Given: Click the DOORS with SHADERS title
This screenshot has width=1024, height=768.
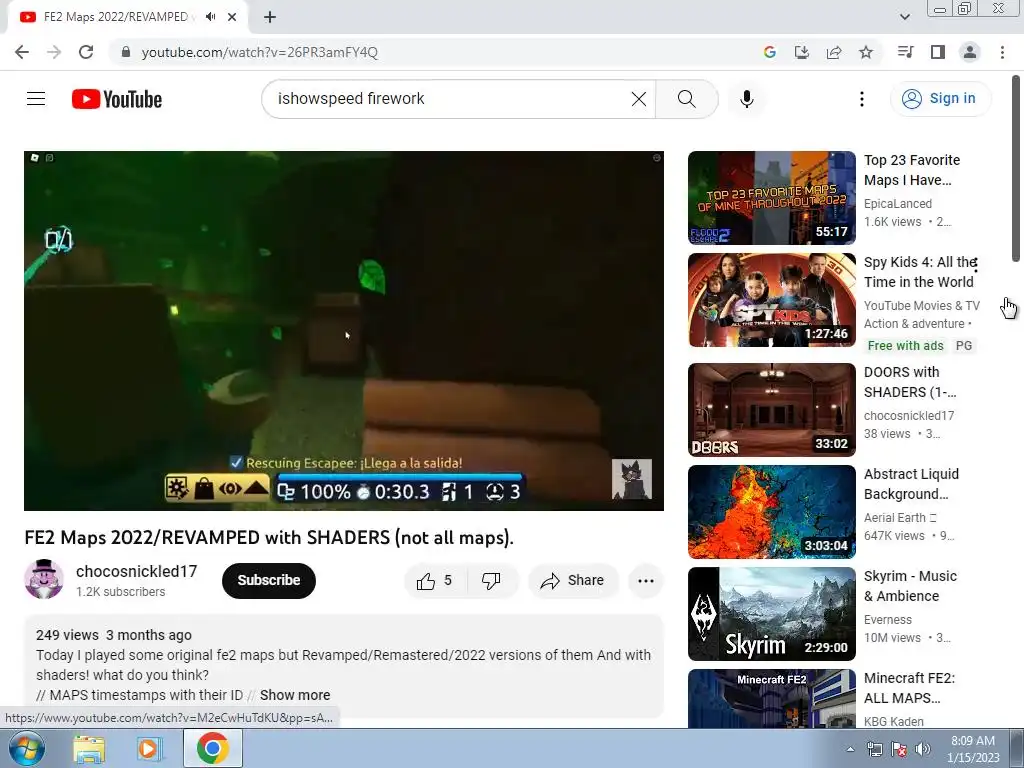Looking at the screenshot, I should 910,382.
